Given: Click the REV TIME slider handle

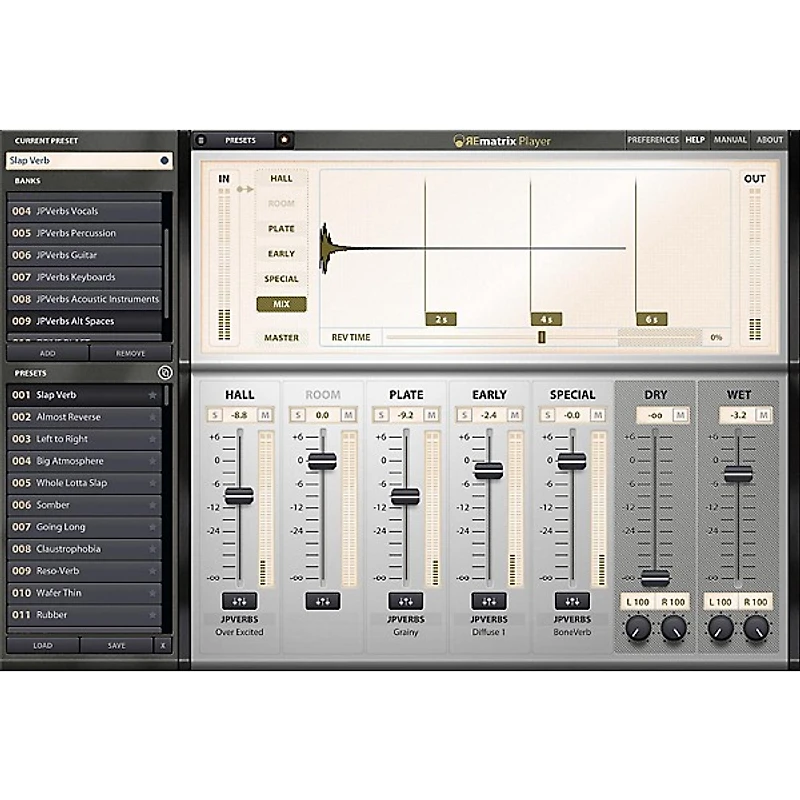Looking at the screenshot, I should pos(541,338).
